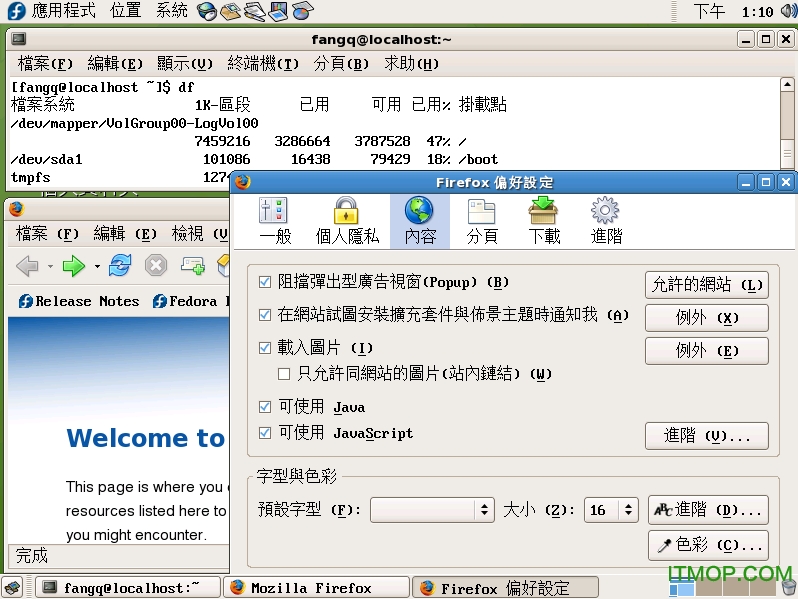Click the green forward arrow in Firefox
798x599 pixels.
[x=74, y=266]
